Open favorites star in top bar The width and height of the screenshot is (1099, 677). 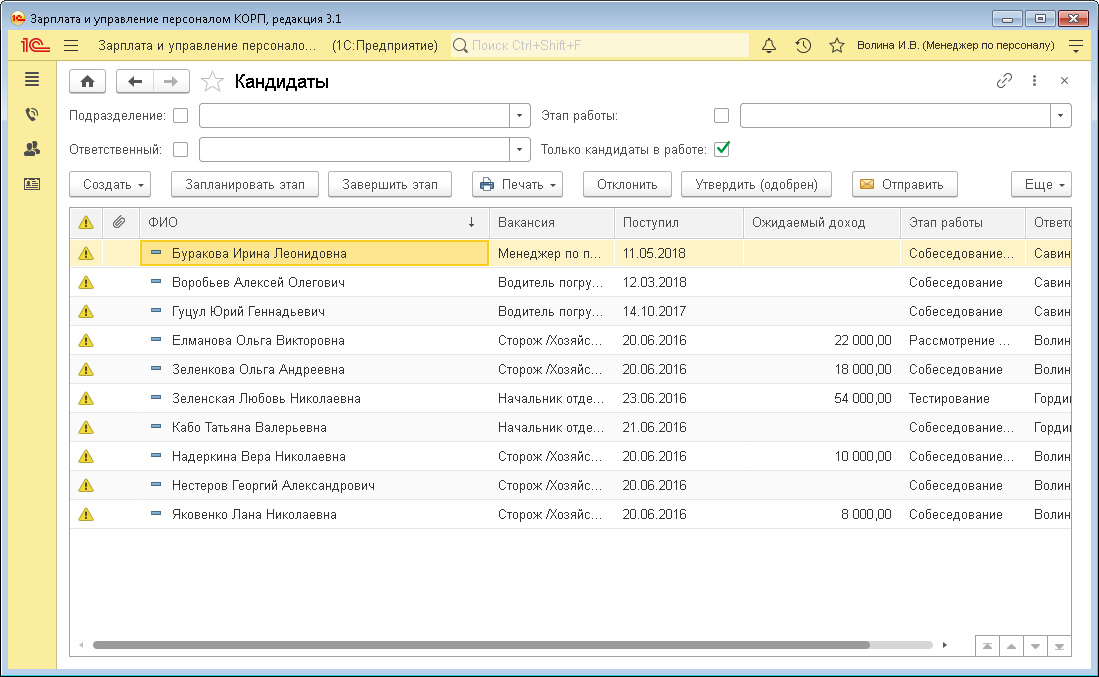coord(837,46)
